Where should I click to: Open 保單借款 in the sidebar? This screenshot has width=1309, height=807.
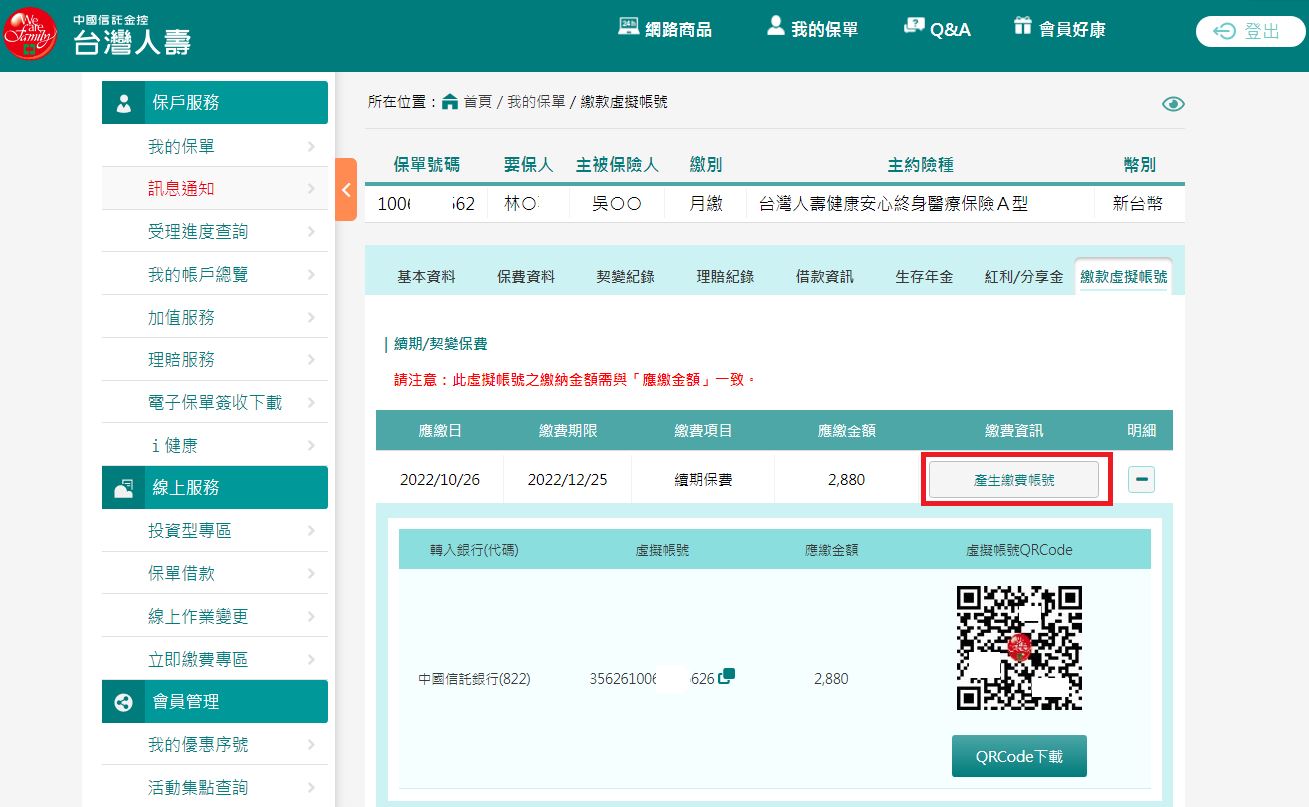click(x=215, y=574)
